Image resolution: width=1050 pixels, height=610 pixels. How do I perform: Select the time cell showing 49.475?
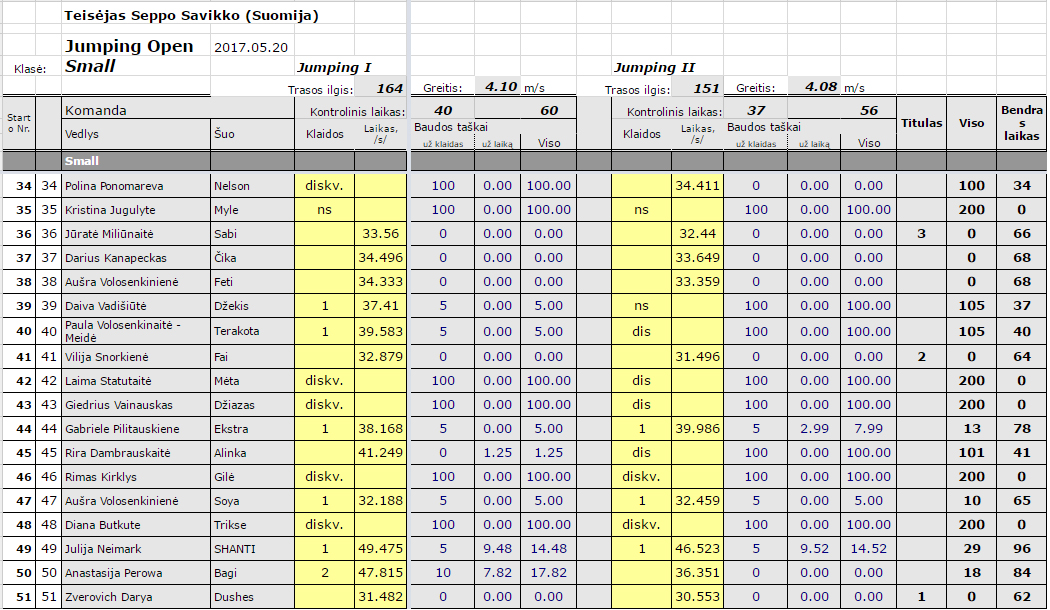tap(380, 549)
